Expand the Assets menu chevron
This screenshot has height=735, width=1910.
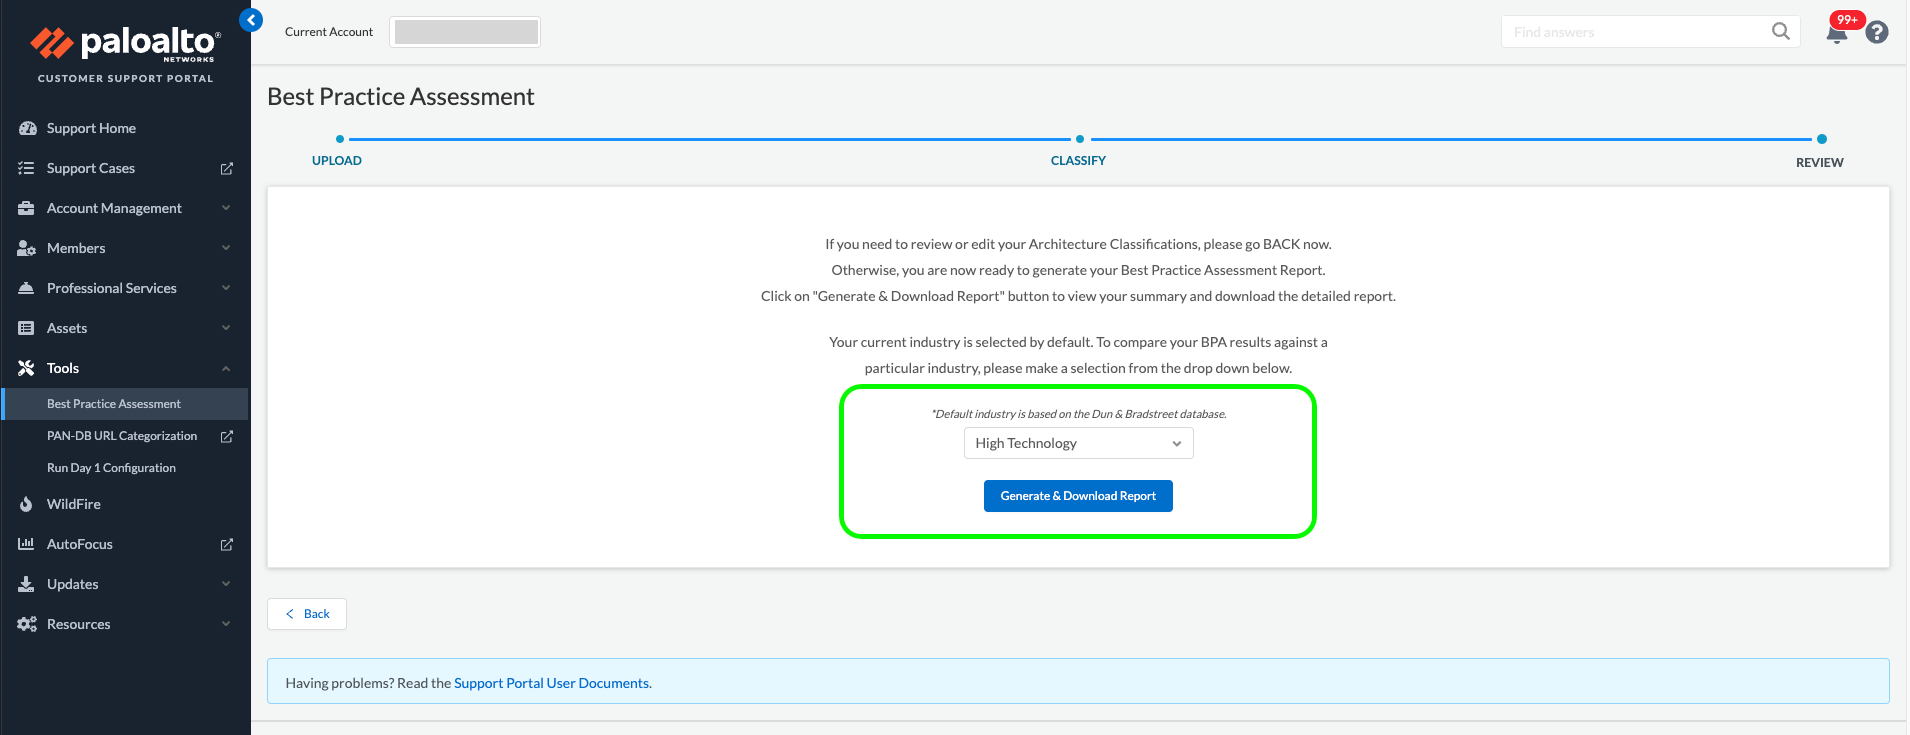click(226, 328)
